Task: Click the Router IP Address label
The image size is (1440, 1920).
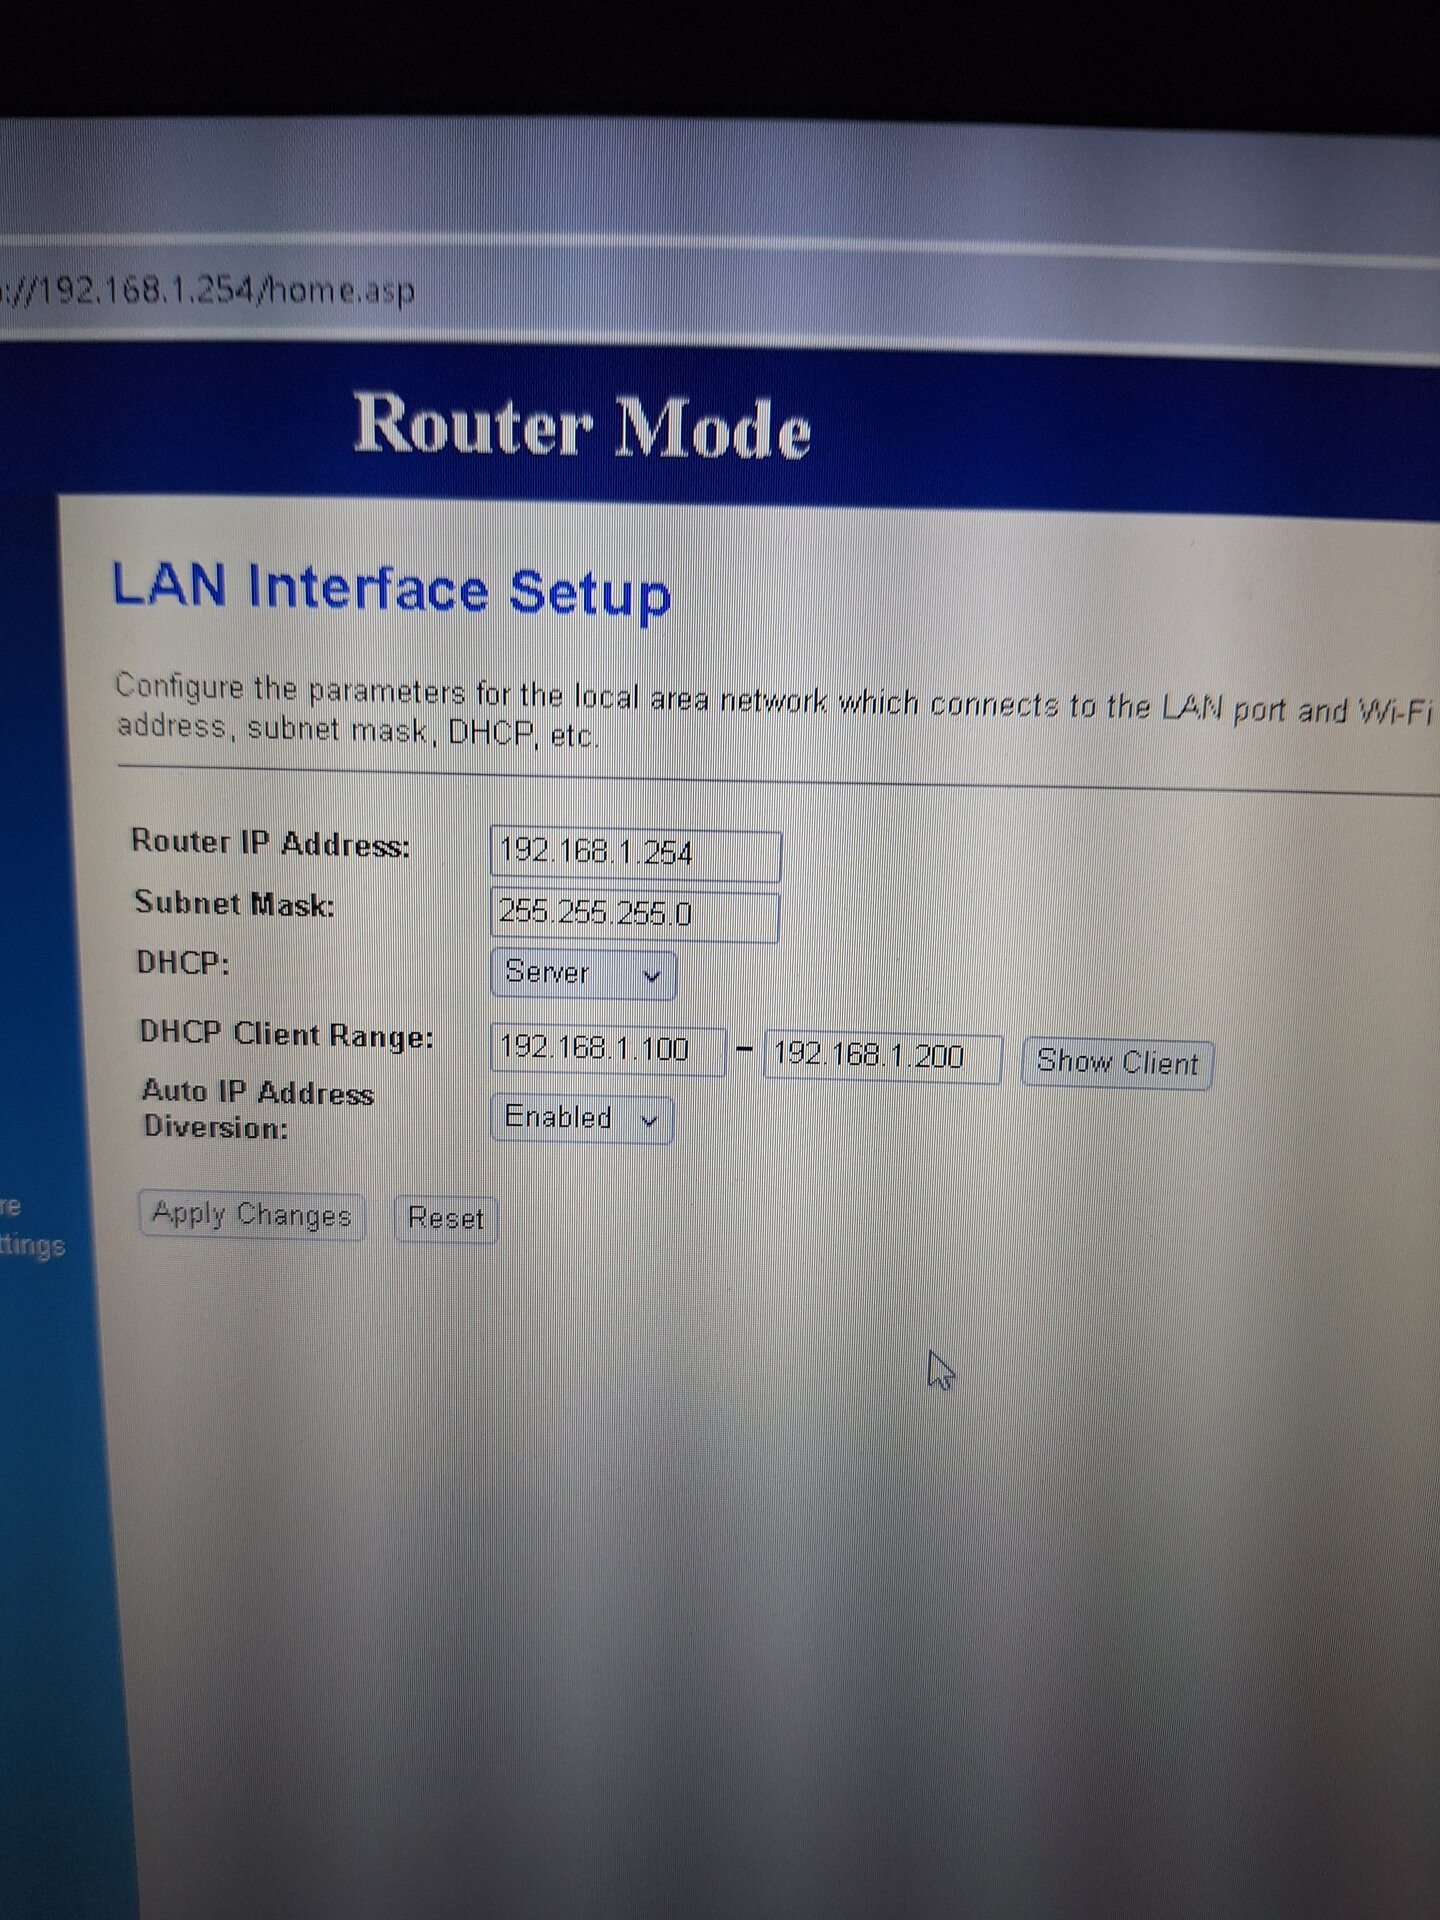Action: coord(270,844)
